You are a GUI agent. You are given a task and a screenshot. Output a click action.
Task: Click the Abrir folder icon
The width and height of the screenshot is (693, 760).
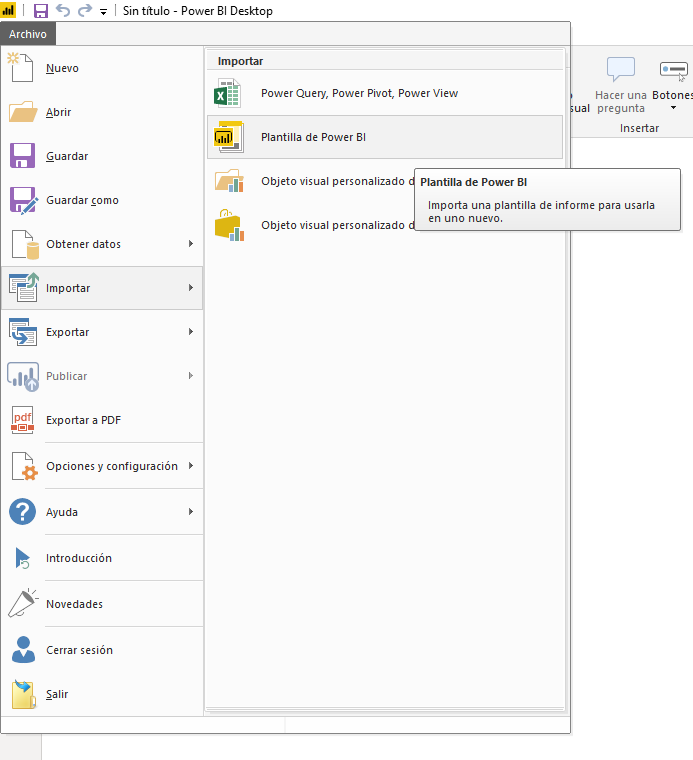tap(23, 112)
